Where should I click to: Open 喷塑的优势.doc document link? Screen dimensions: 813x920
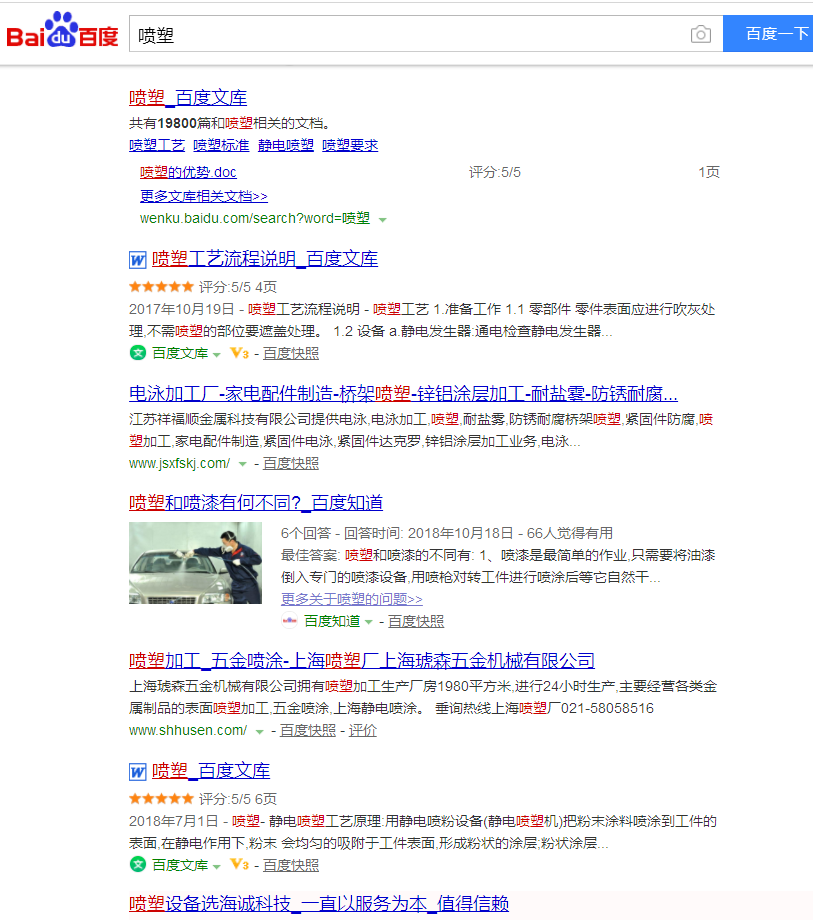tap(188, 172)
